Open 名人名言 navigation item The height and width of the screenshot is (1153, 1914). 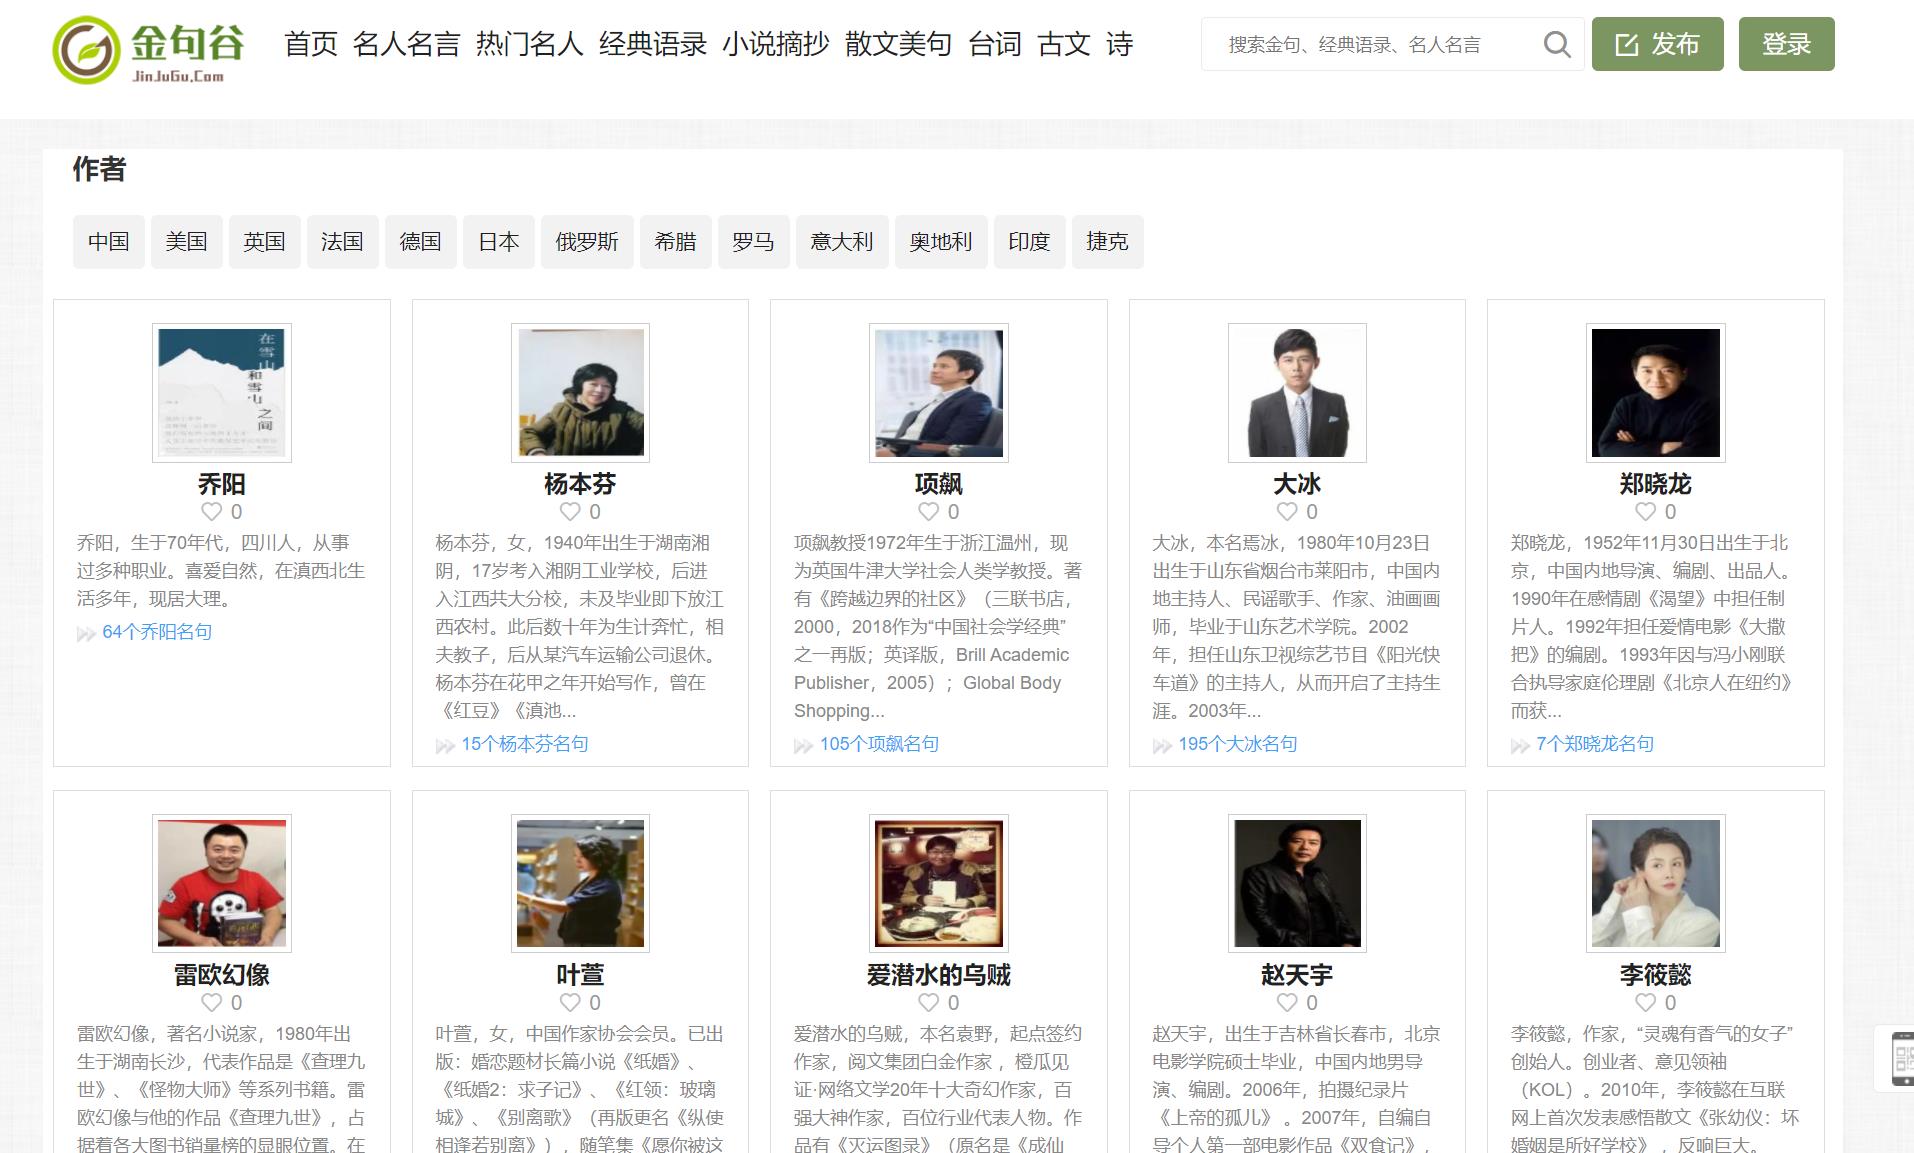406,44
